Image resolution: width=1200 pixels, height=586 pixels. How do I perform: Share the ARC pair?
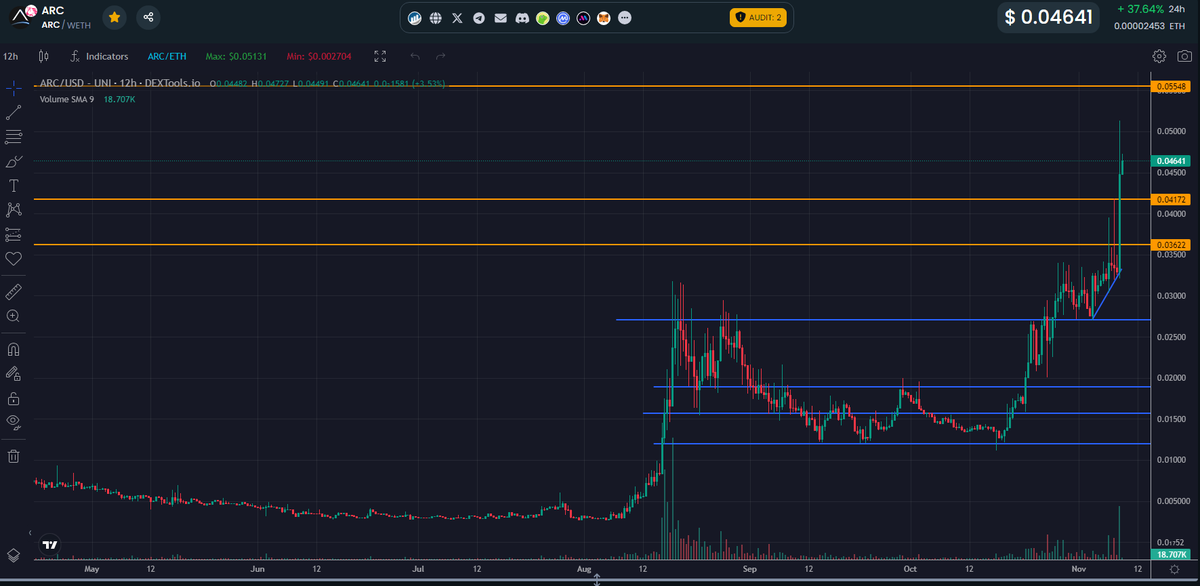149,17
